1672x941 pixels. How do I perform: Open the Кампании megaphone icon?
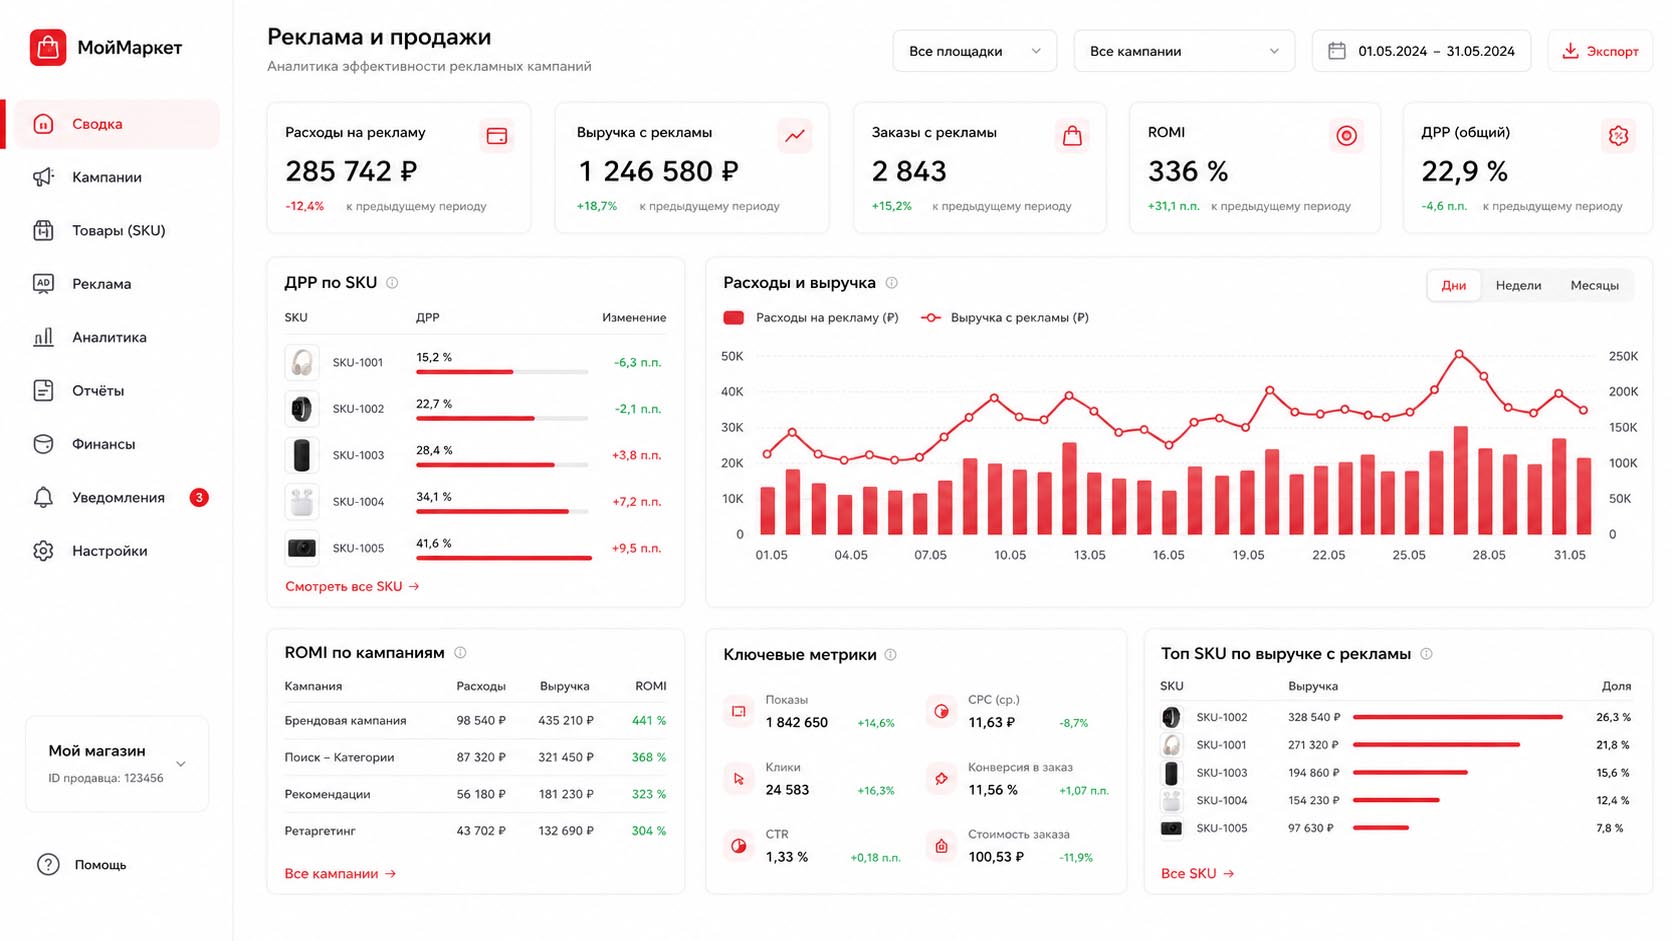(x=43, y=177)
